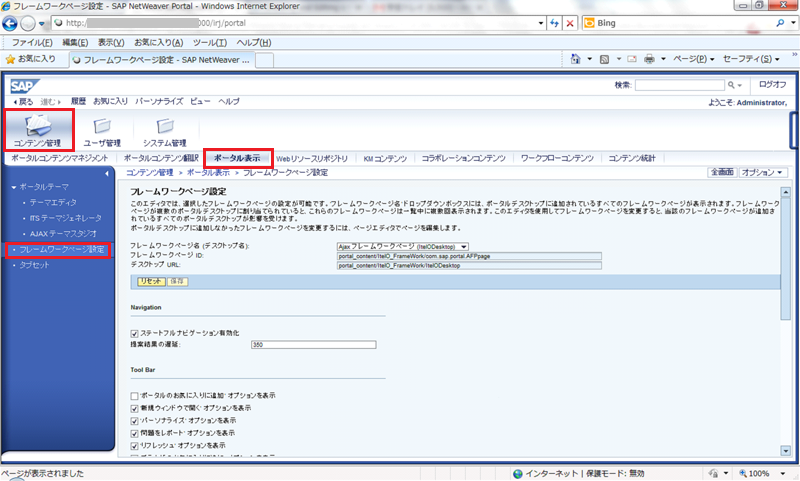800x481 pixels.
Task: Click the read mail icon
Action: [x=632, y=59]
